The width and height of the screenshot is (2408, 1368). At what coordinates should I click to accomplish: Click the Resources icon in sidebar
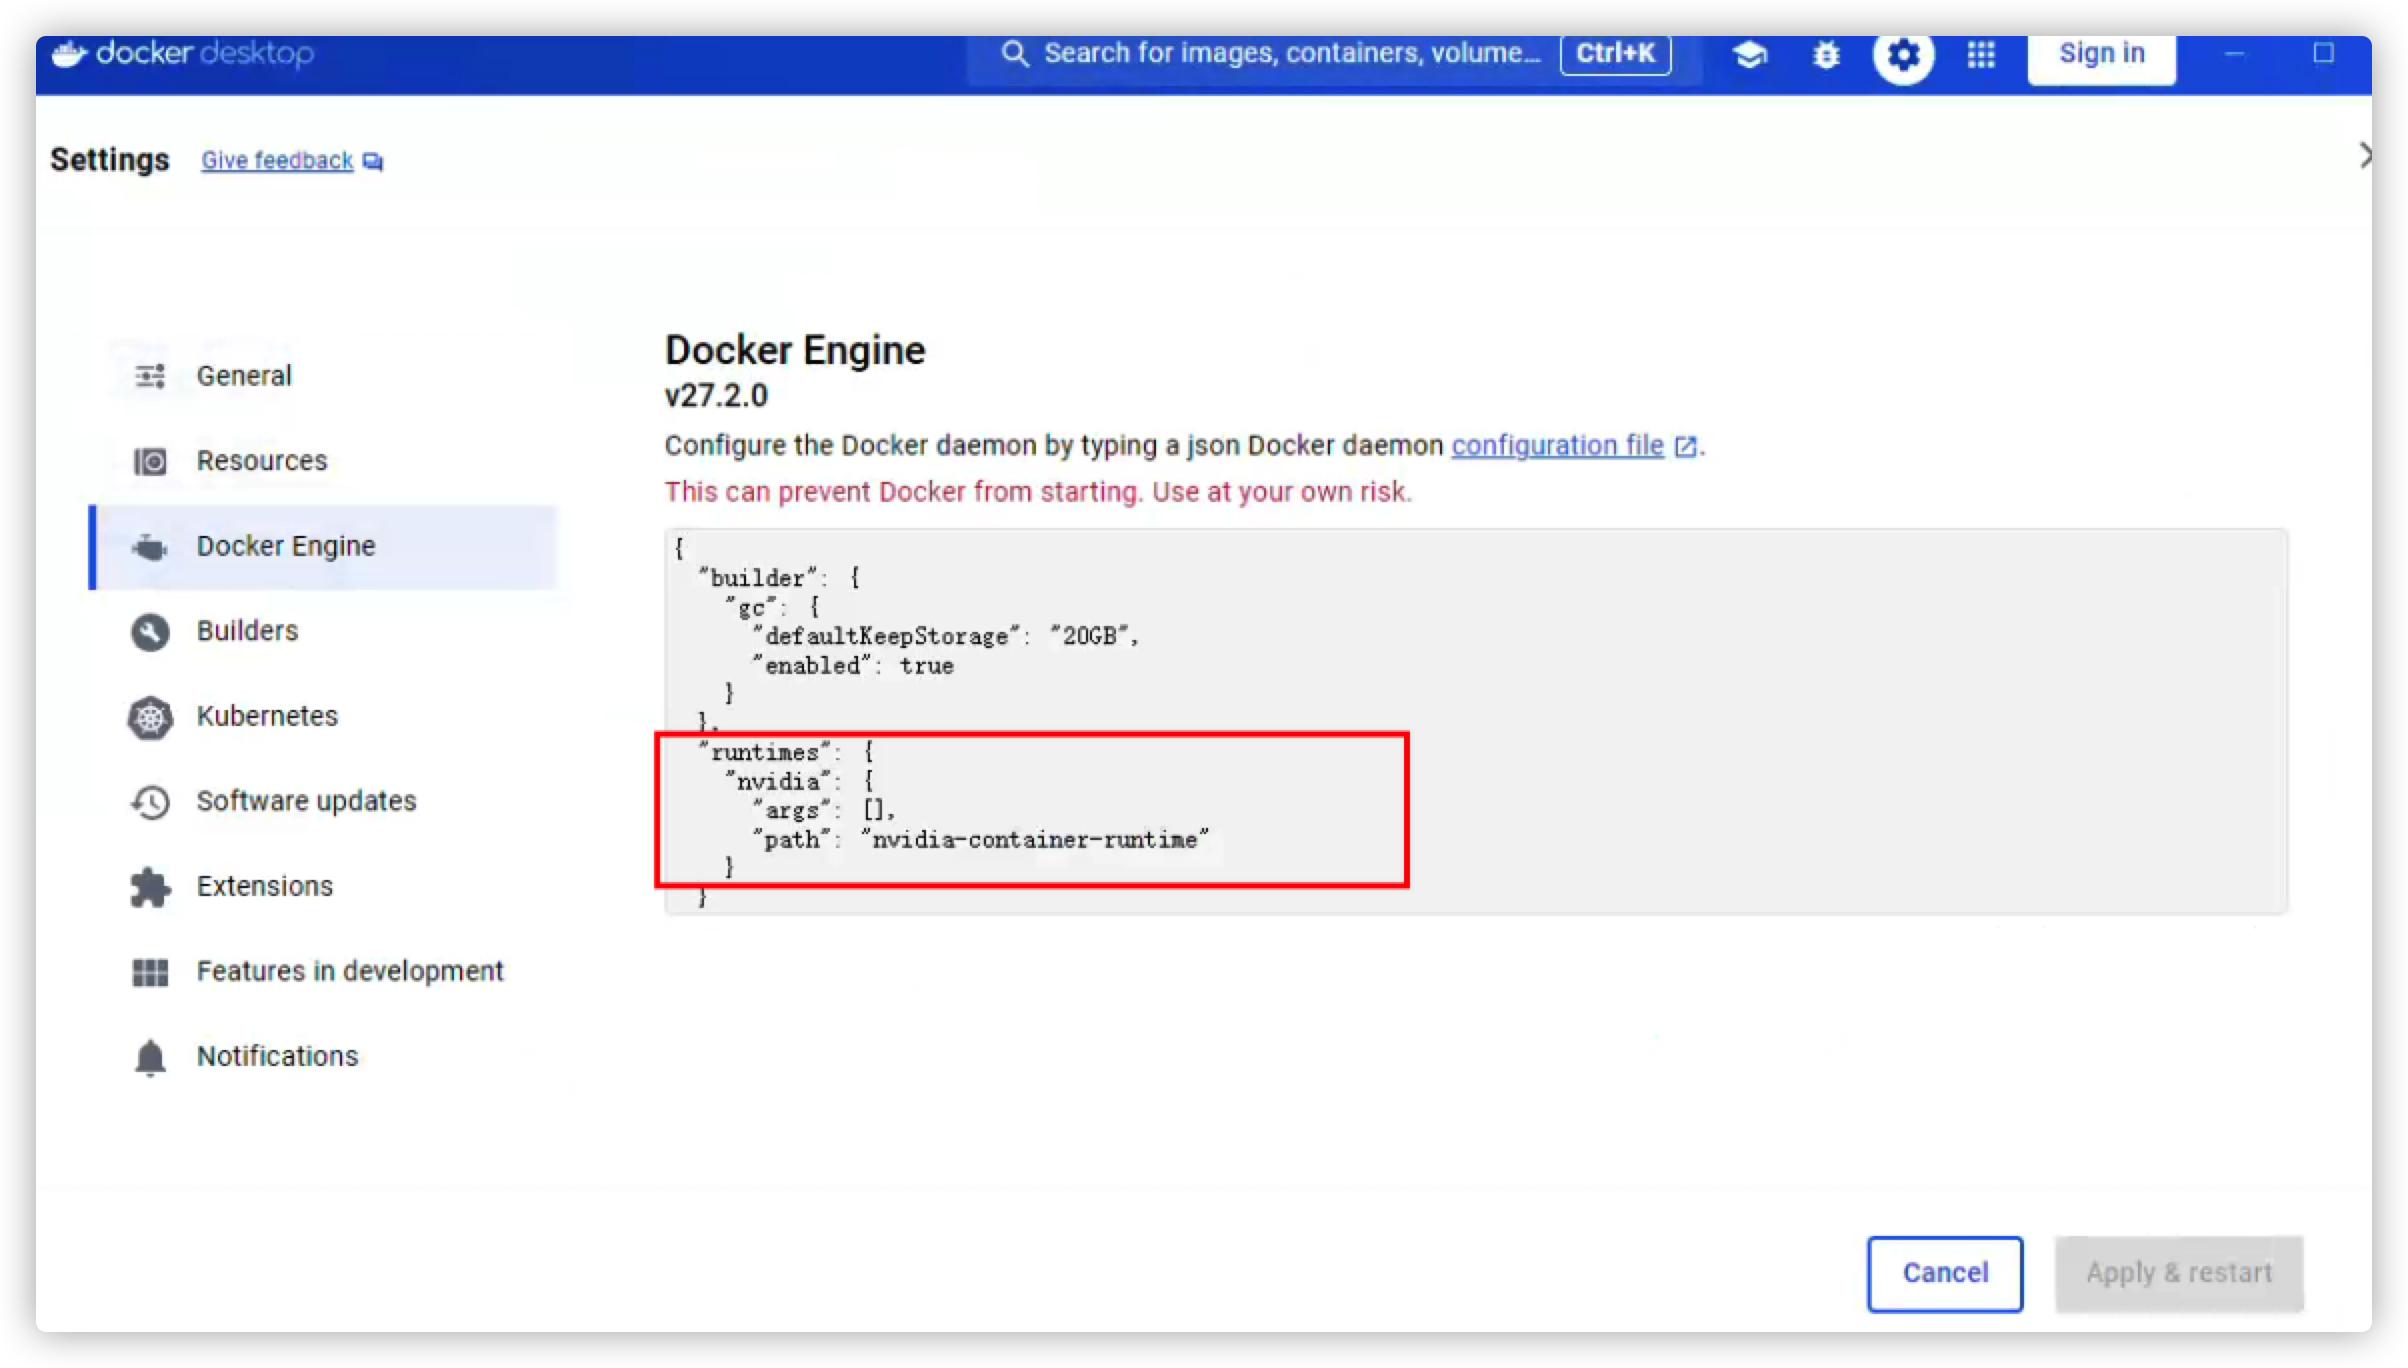click(x=150, y=461)
